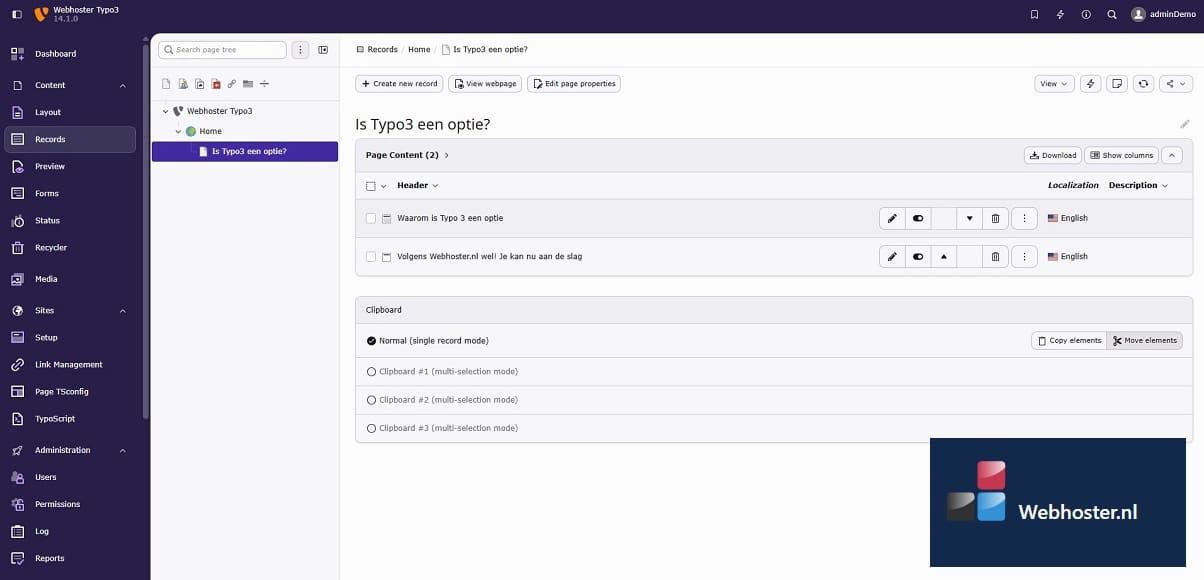This screenshot has width=1204, height=580.
Task: Click 'Edit page properties'
Action: pyautogui.click(x=574, y=83)
